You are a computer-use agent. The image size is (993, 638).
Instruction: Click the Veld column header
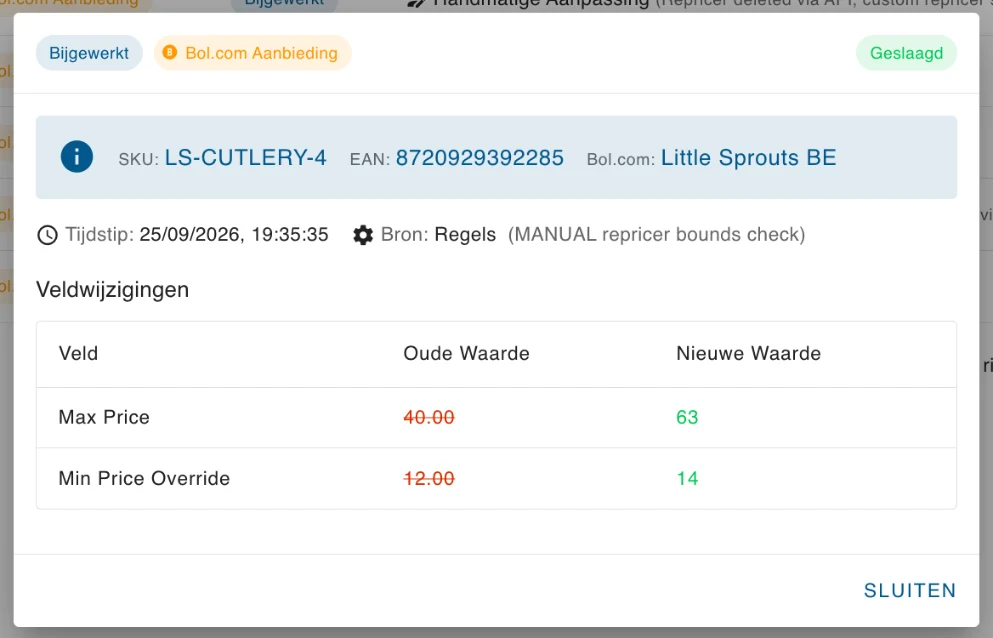tap(79, 354)
